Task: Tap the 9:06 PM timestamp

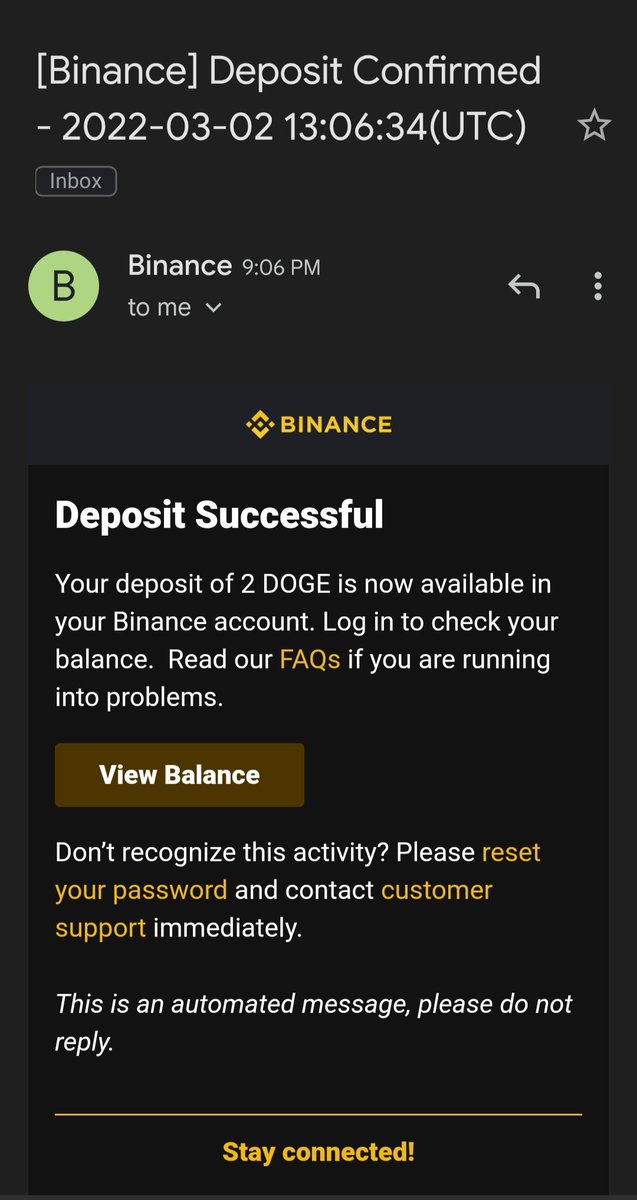Action: (281, 267)
